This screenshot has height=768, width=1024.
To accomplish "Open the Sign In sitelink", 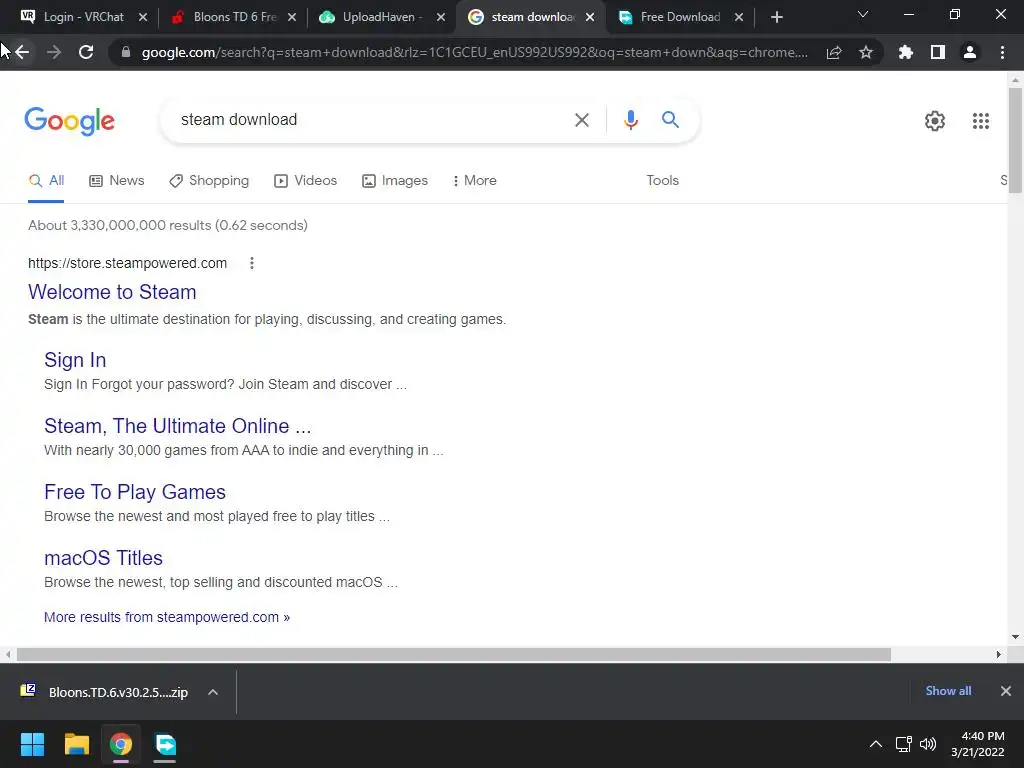I will (x=75, y=360).
